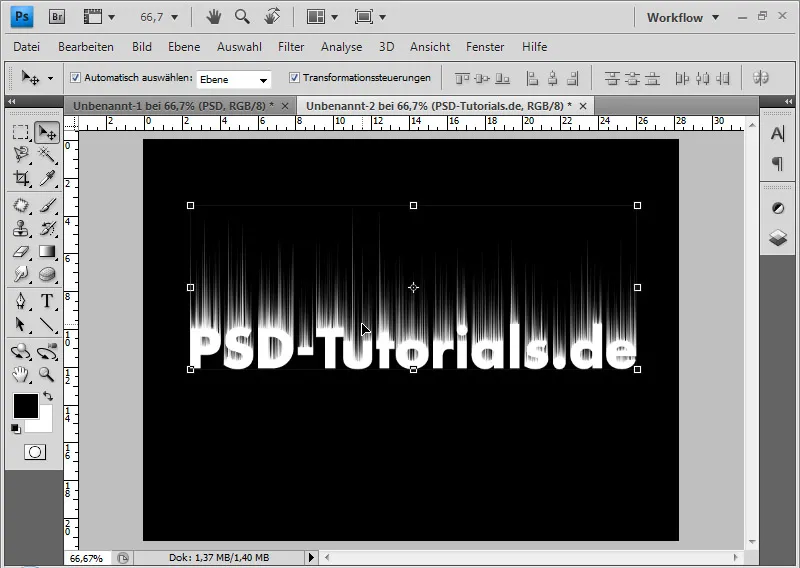Screen dimensions: 800x568
Task: Select the Brush tool
Action: pyautogui.click(x=47, y=205)
